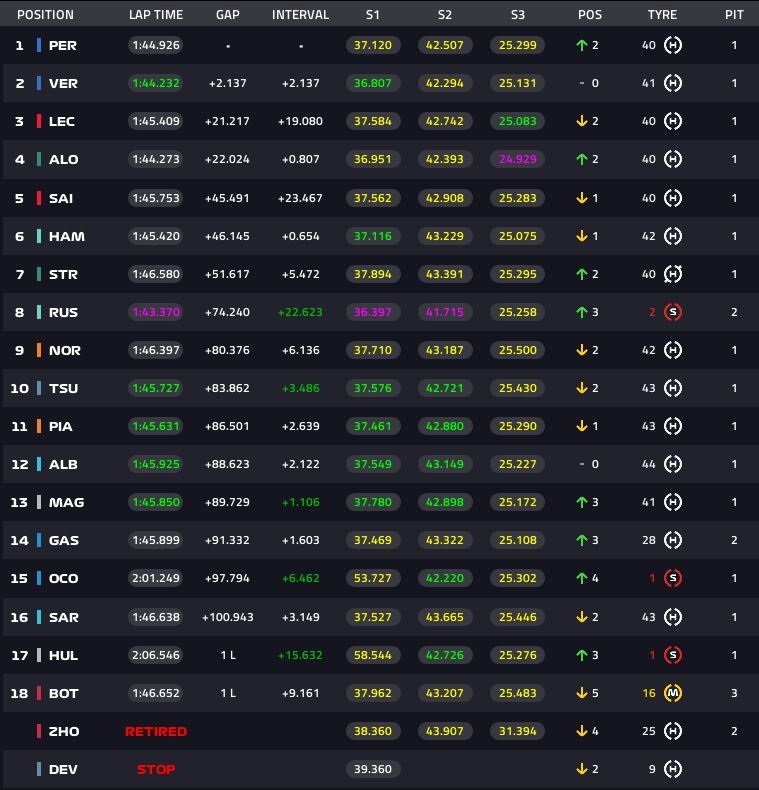This screenshot has width=759, height=790.
Task: Click the soft tyre icon for HUL
Action: point(673,655)
